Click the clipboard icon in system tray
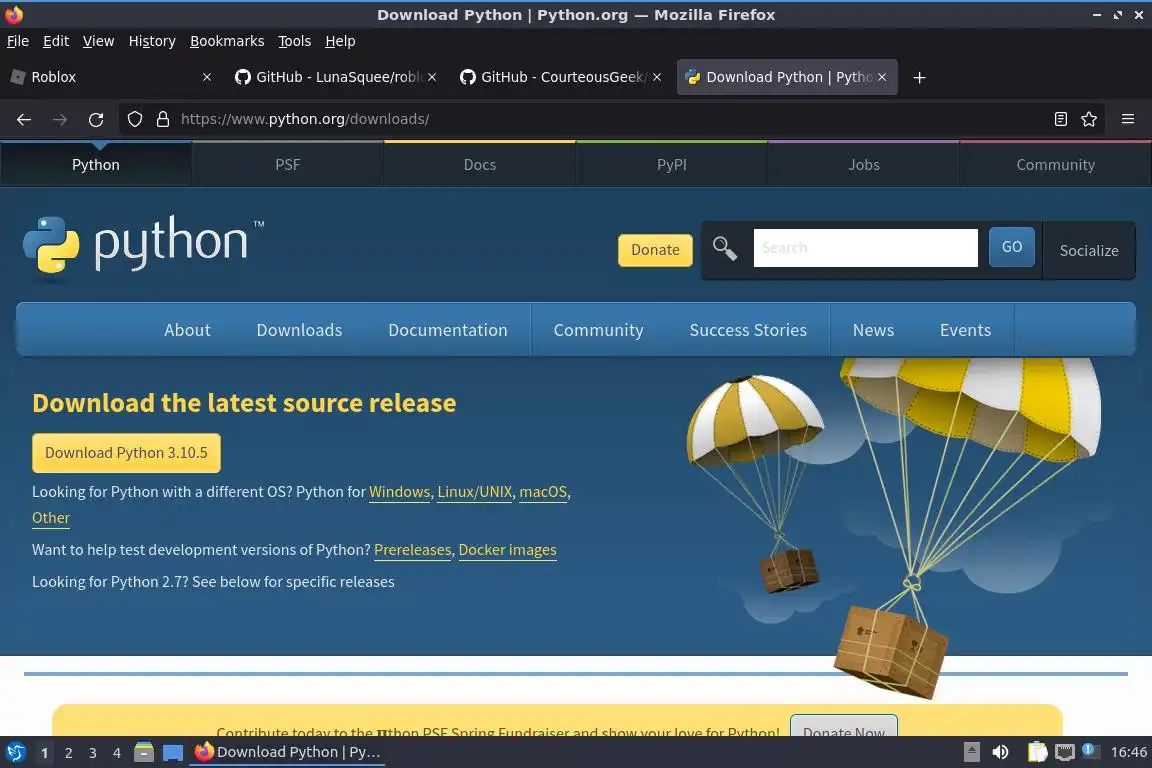The width and height of the screenshot is (1152, 768). pyautogui.click(x=1037, y=752)
